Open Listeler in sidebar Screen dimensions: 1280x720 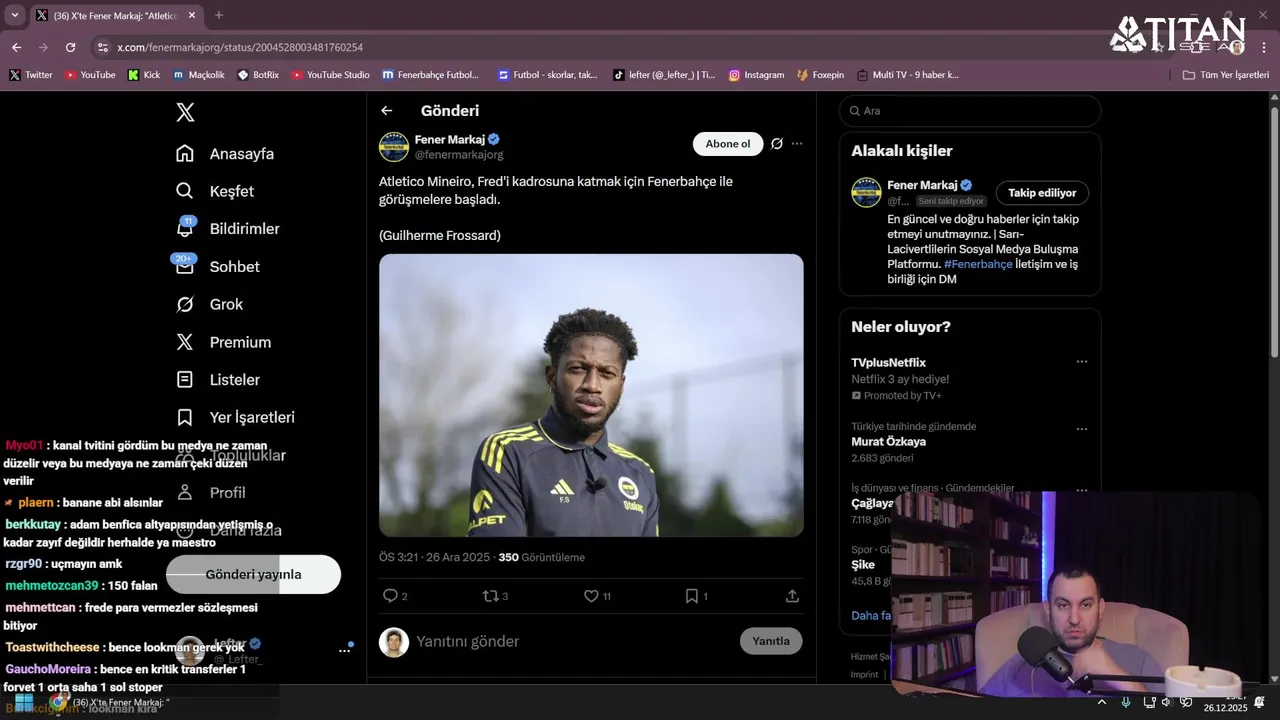pyautogui.click(x=218, y=380)
